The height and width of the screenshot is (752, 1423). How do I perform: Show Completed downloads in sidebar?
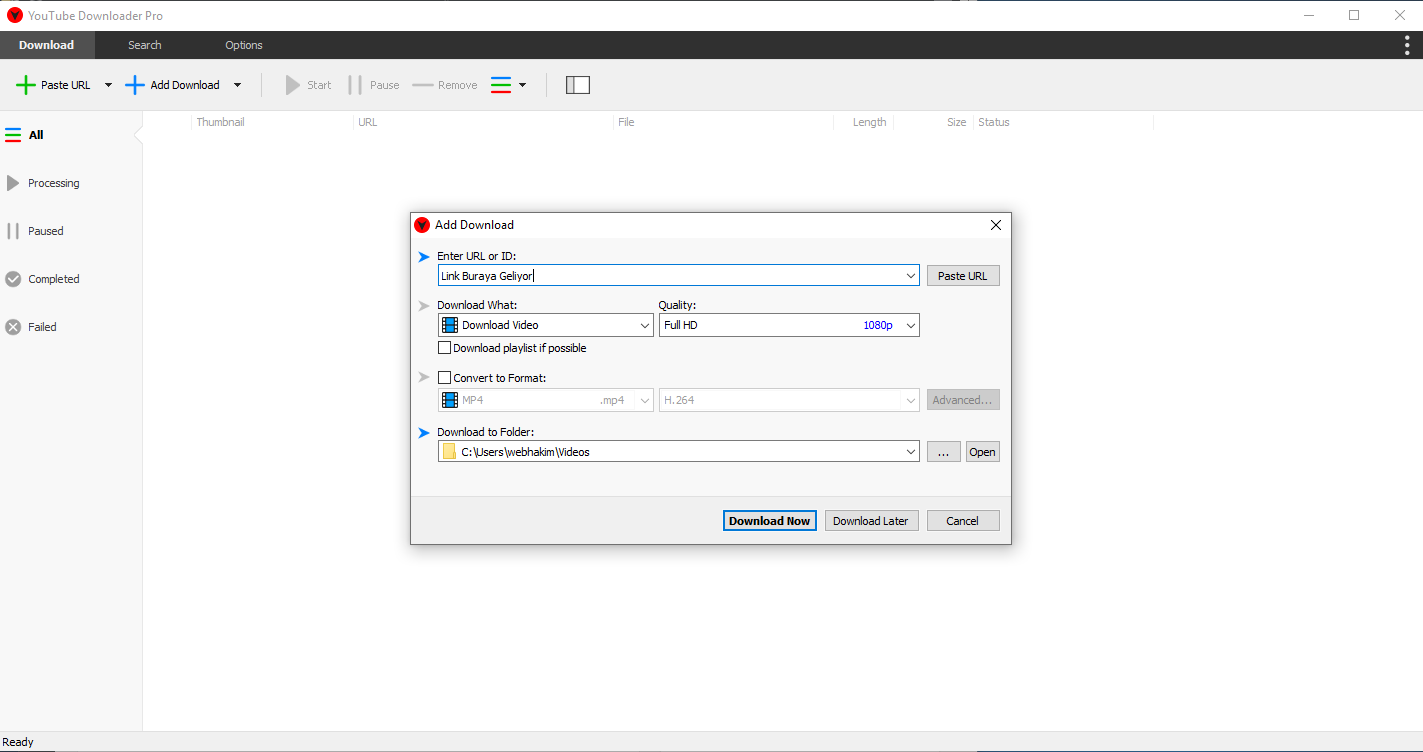coord(70,279)
